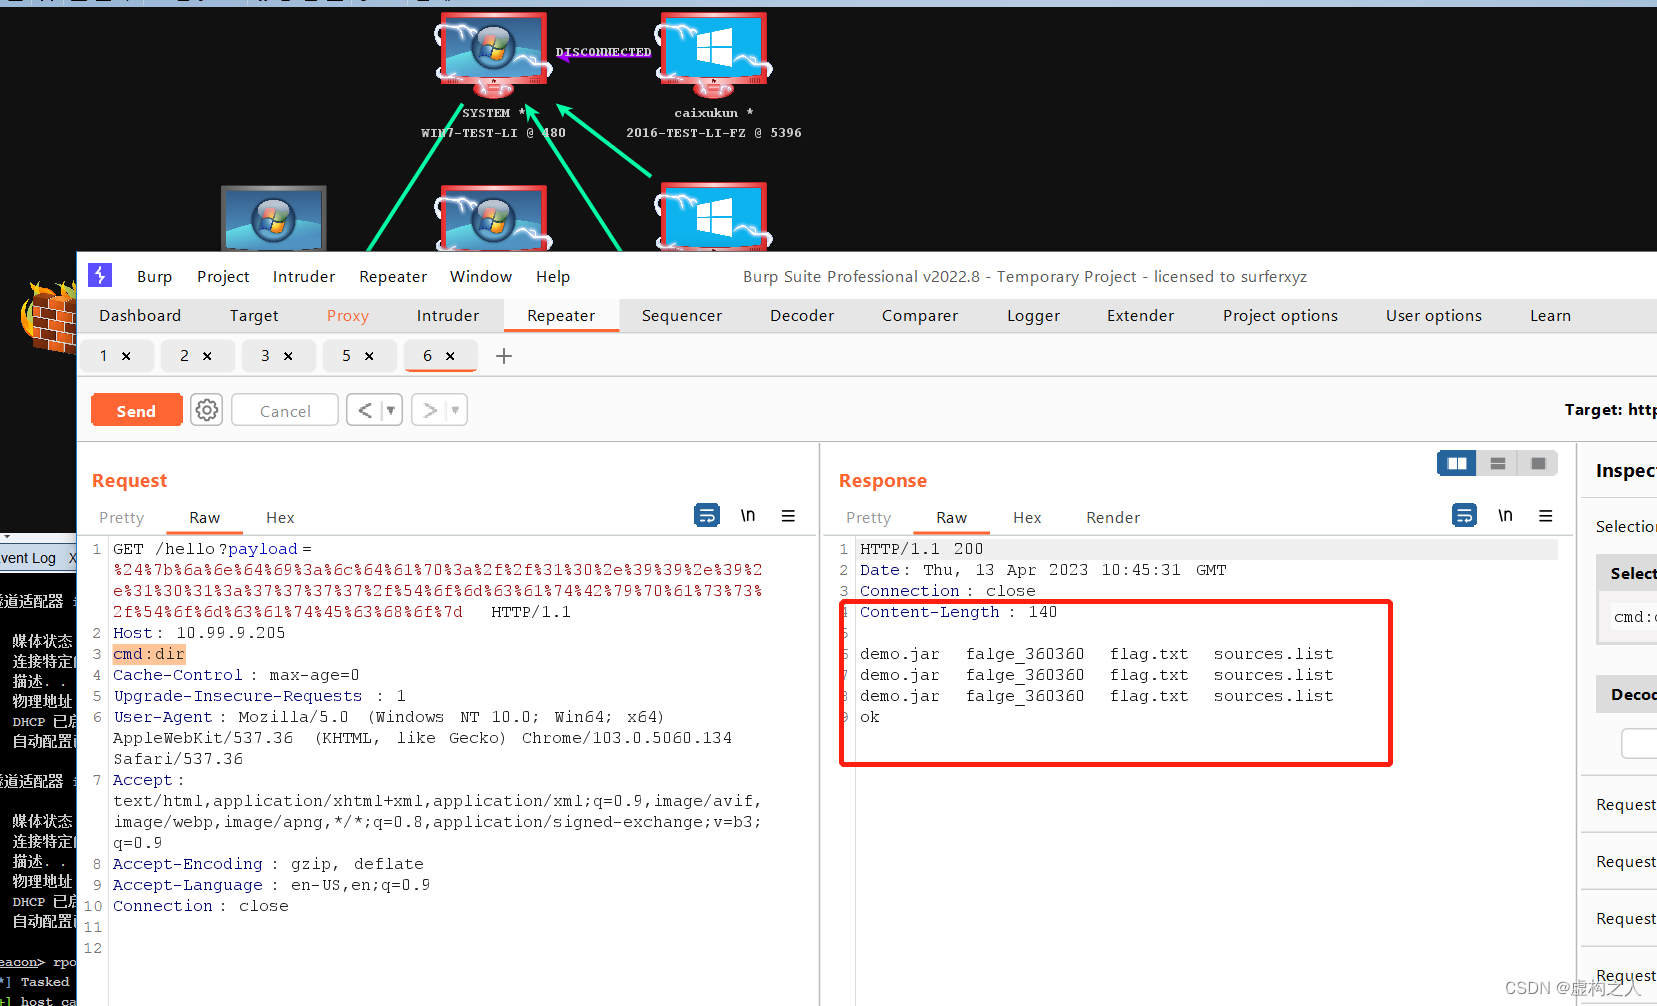
Task: Toggle non-printable characters in Request pane
Action: (748, 515)
